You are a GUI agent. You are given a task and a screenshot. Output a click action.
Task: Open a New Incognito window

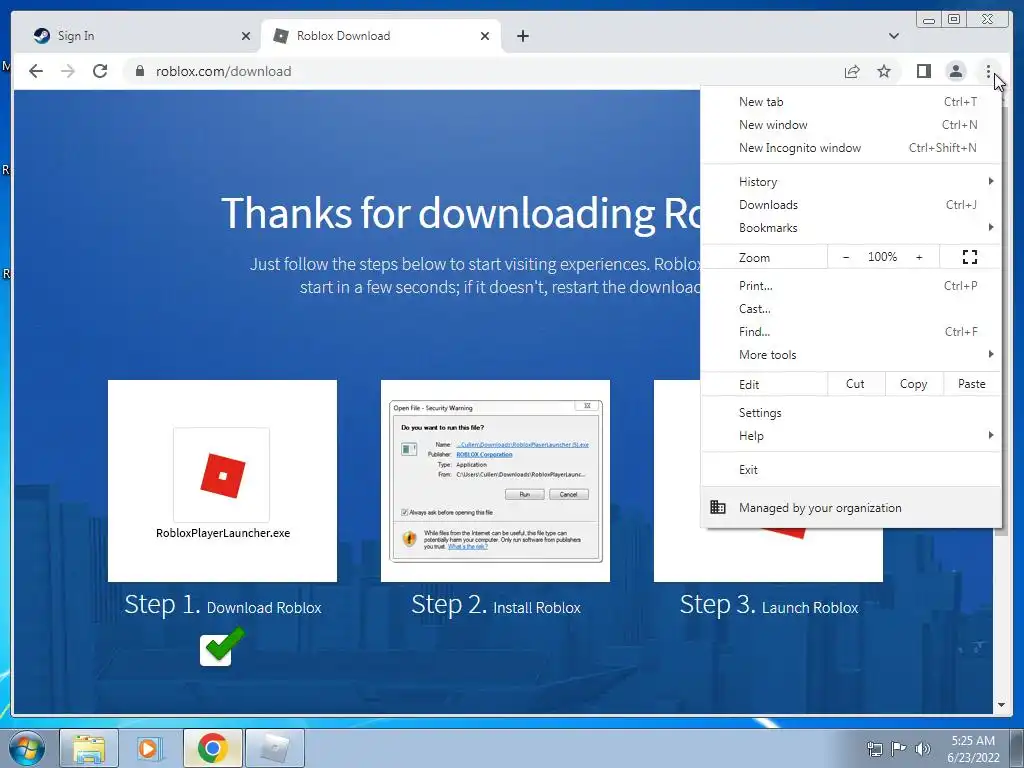click(851, 148)
